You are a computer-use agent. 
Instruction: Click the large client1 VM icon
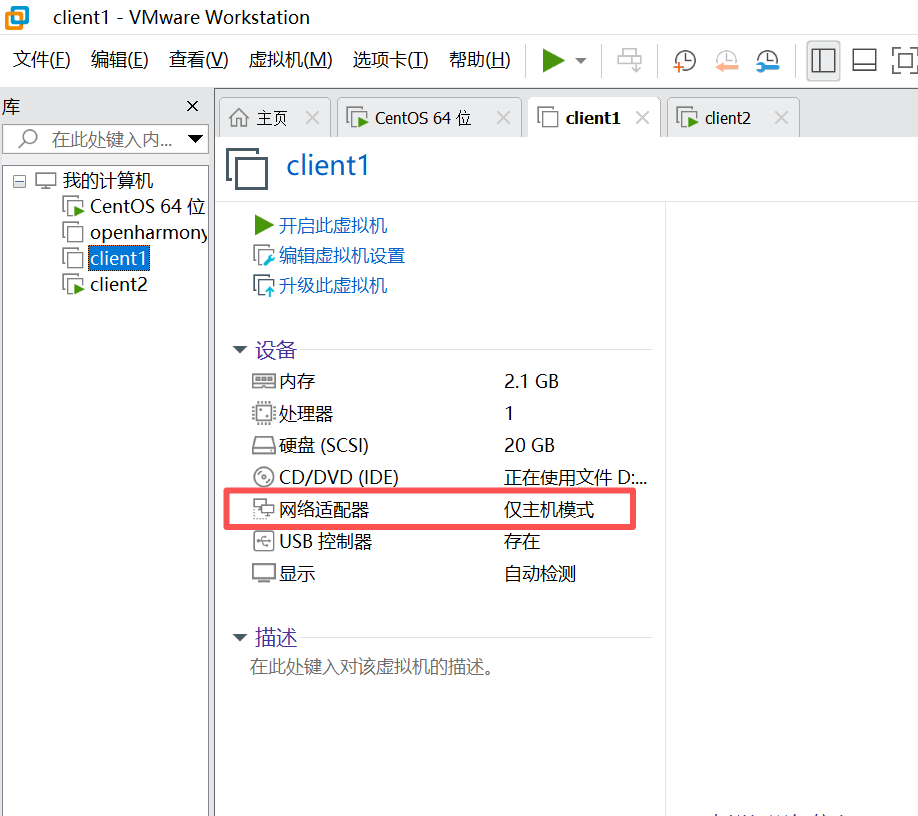247,169
